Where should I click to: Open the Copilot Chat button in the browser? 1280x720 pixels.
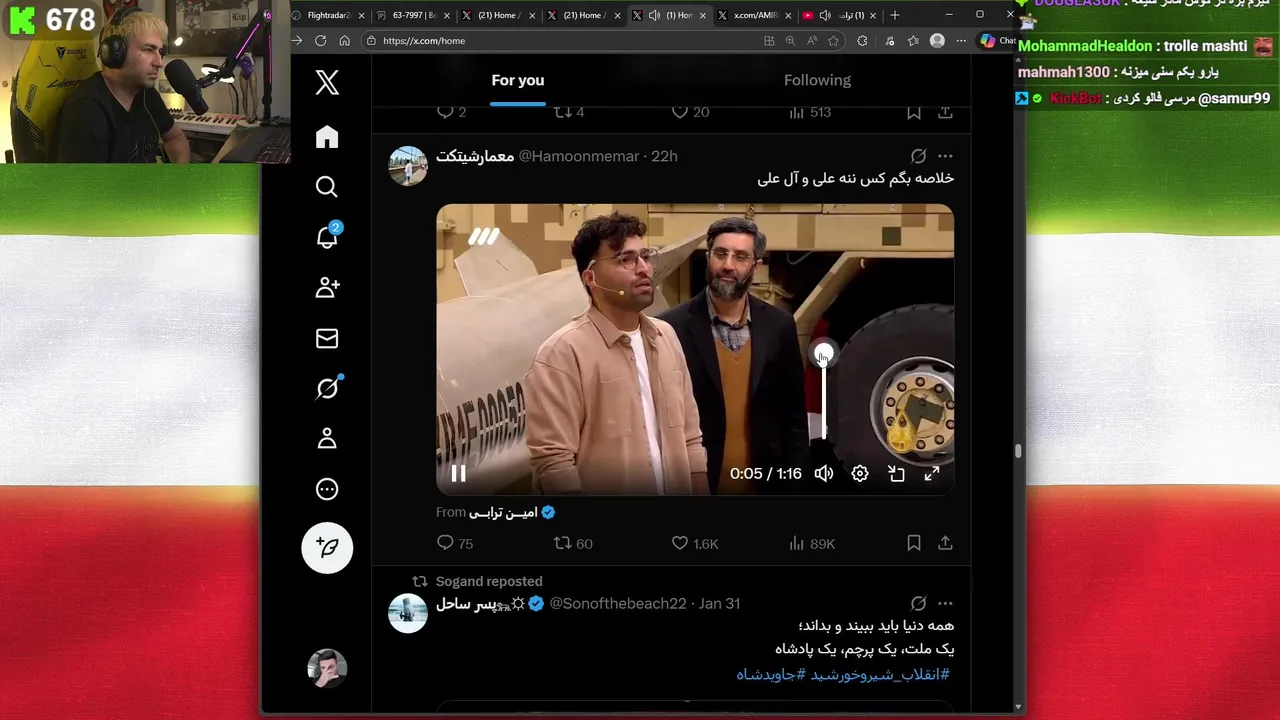pyautogui.click(x=998, y=41)
